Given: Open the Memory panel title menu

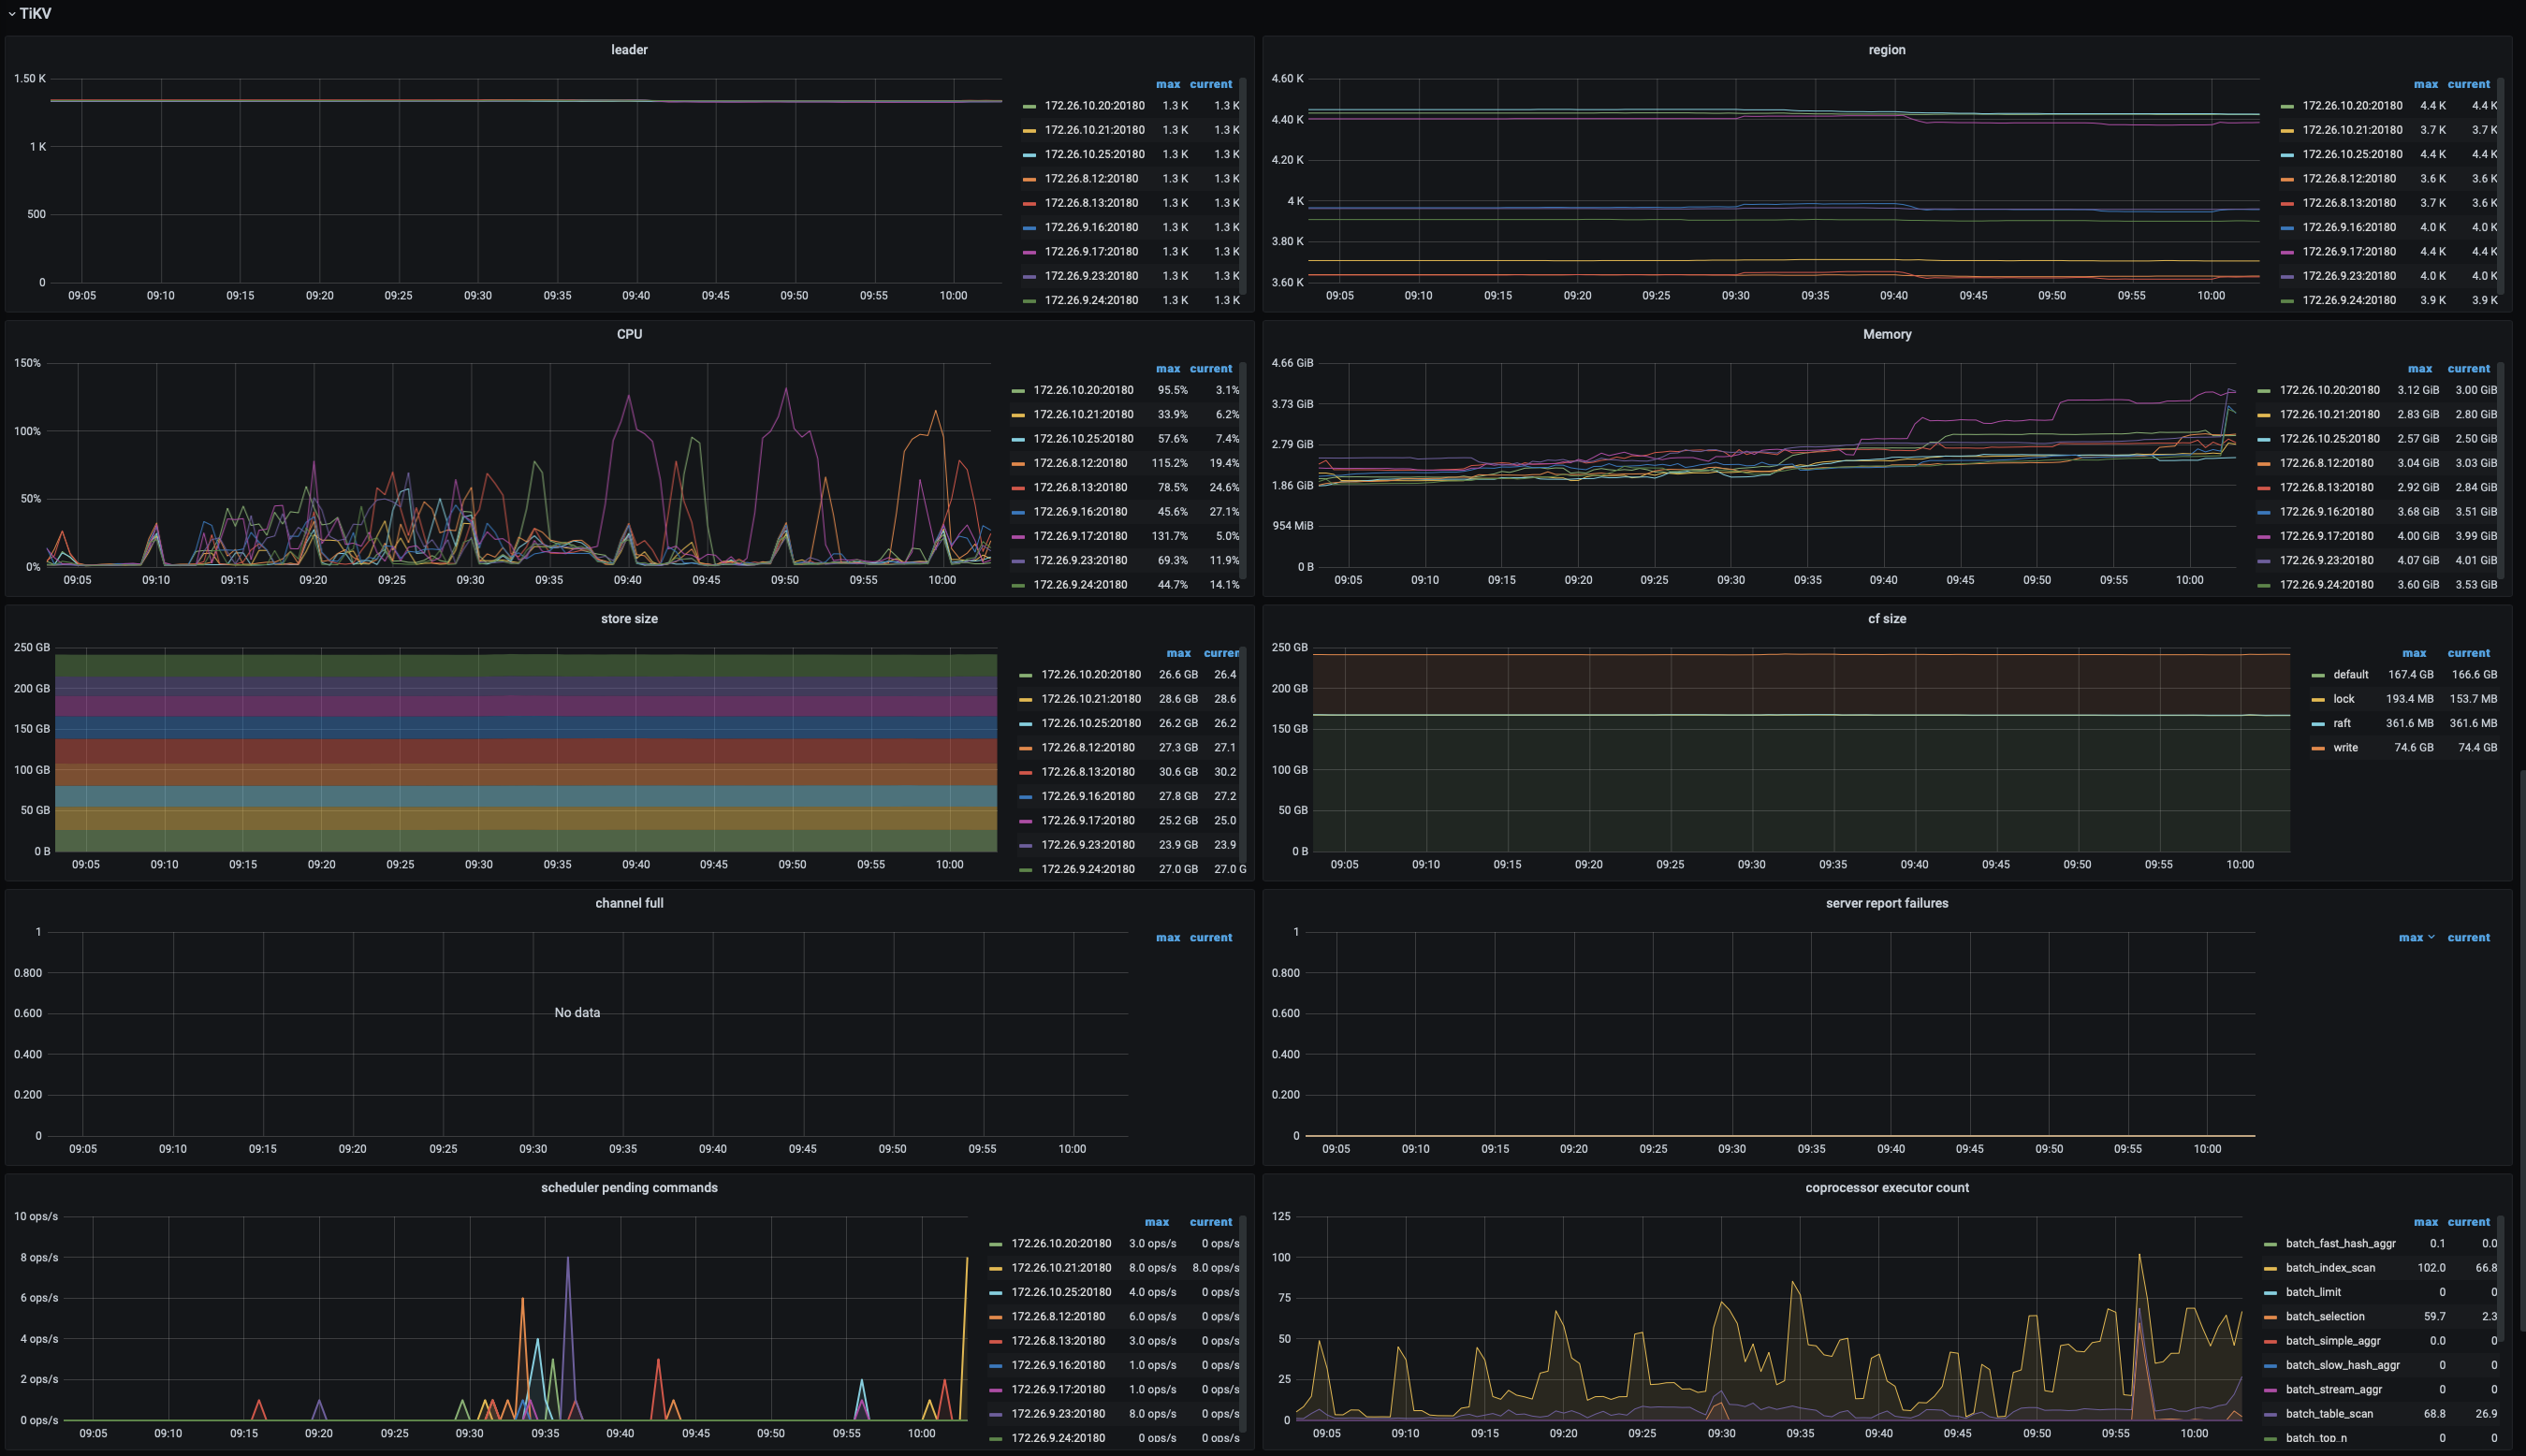Looking at the screenshot, I should click(1886, 334).
